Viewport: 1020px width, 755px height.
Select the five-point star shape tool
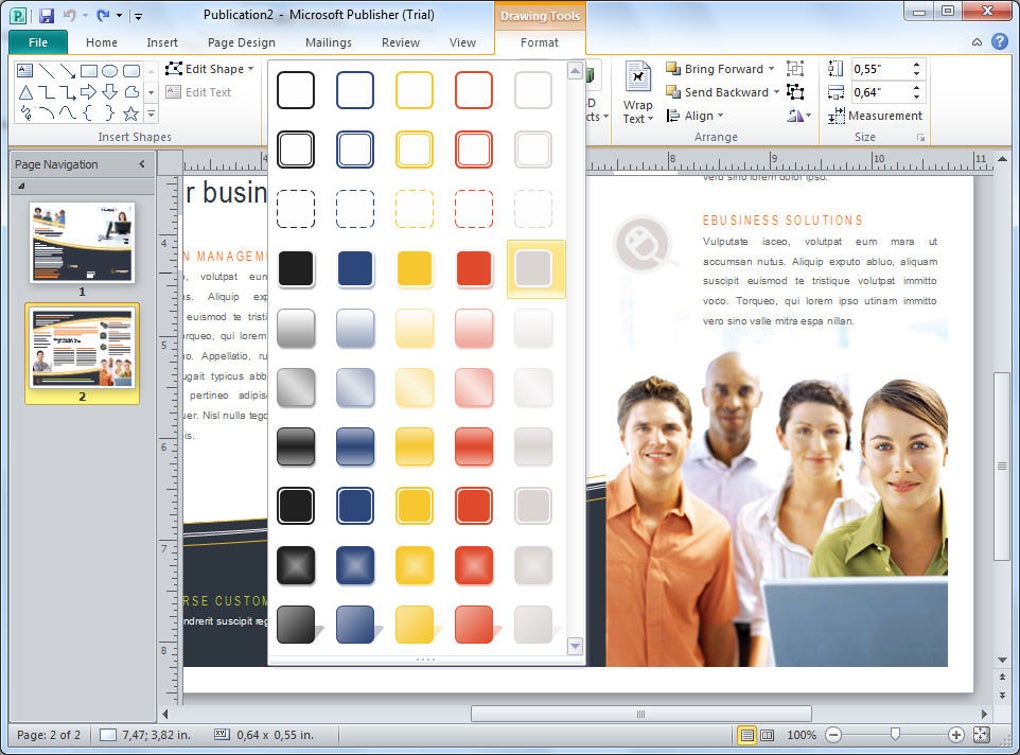131,114
